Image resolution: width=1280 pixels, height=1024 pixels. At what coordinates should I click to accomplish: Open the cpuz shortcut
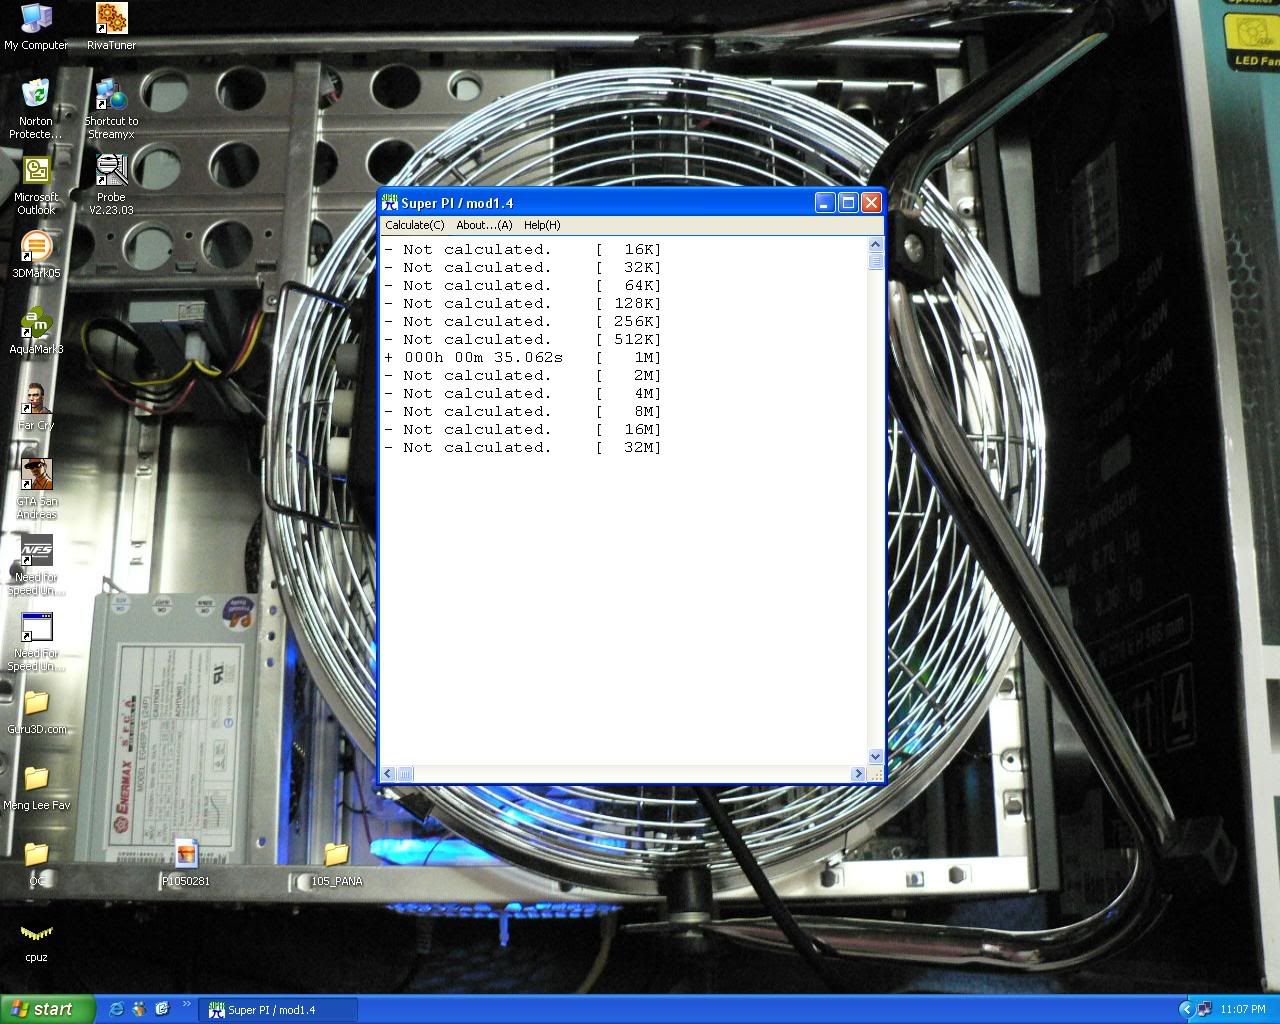36,935
